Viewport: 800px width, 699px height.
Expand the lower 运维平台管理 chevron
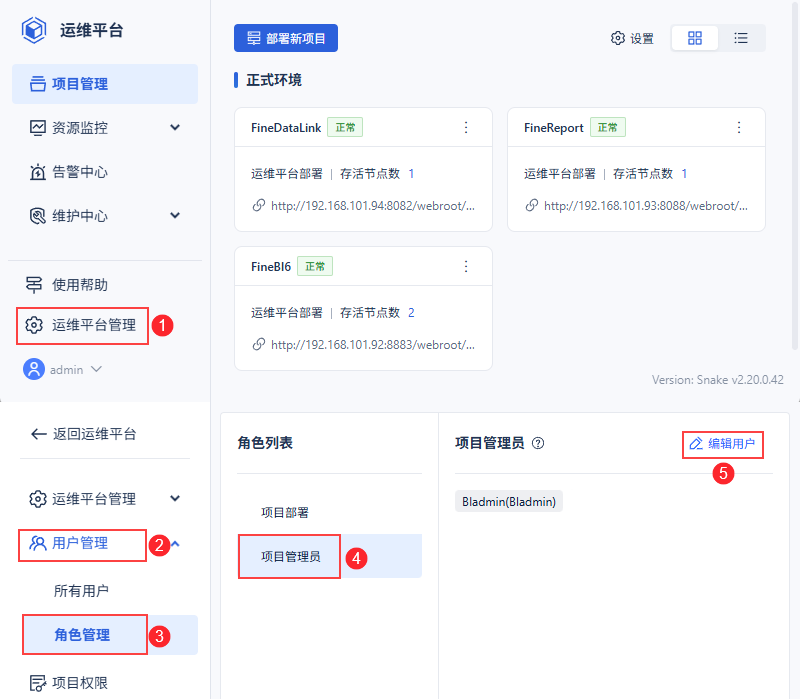click(175, 498)
